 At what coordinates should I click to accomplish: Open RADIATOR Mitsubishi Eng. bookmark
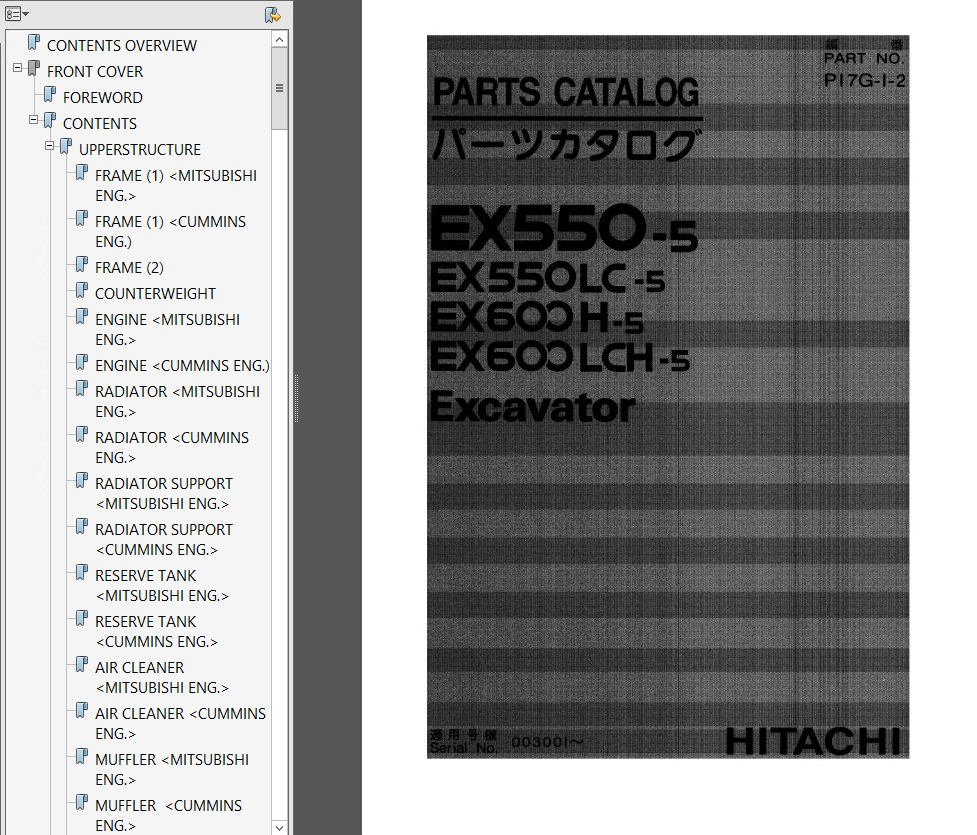pyautogui.click(x=177, y=402)
